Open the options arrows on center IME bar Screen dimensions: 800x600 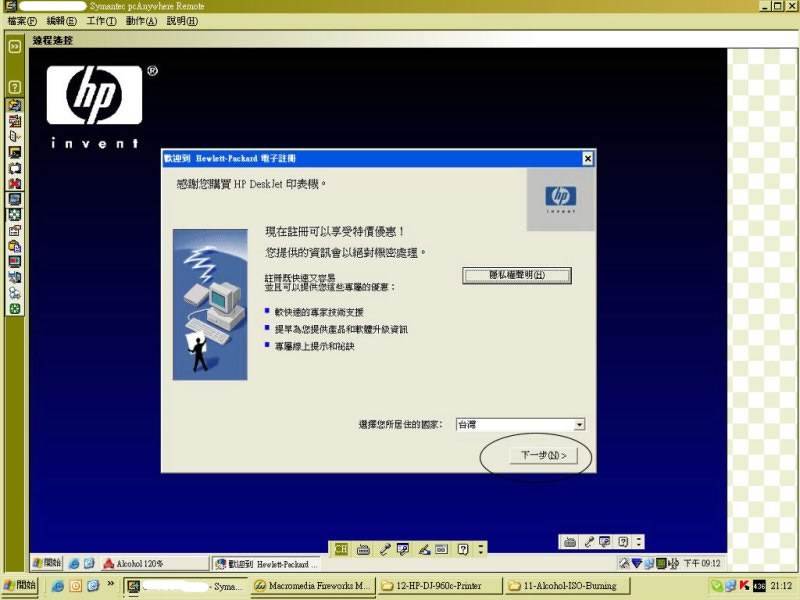(x=480, y=549)
